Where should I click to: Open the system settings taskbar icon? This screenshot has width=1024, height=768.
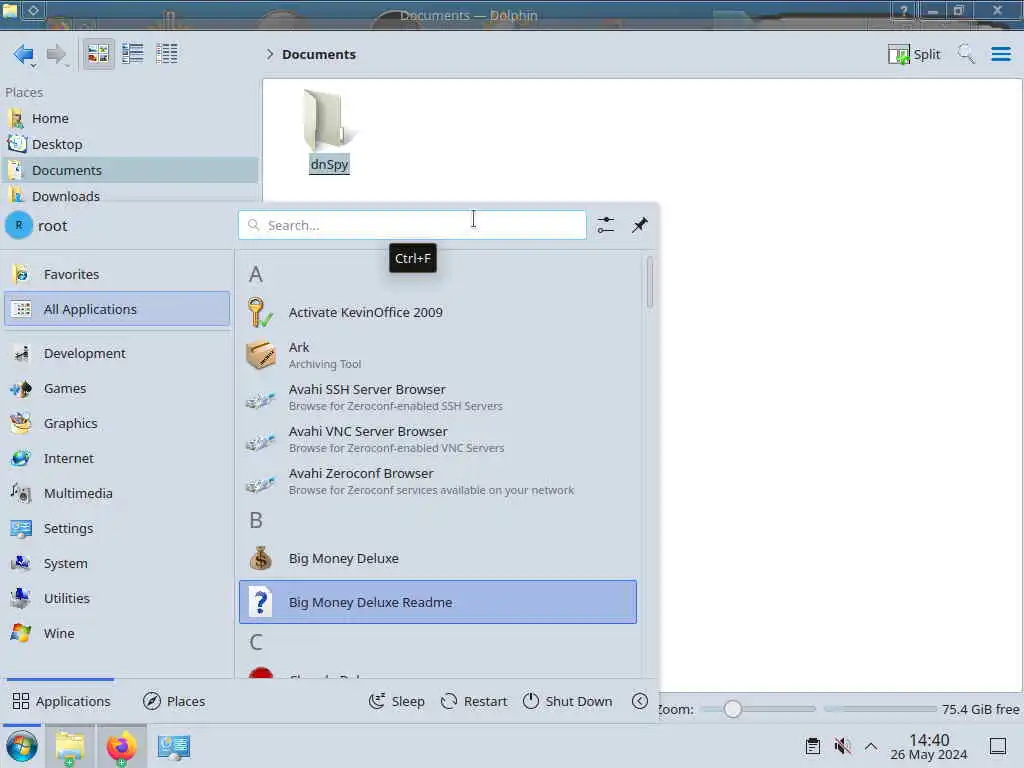point(174,746)
